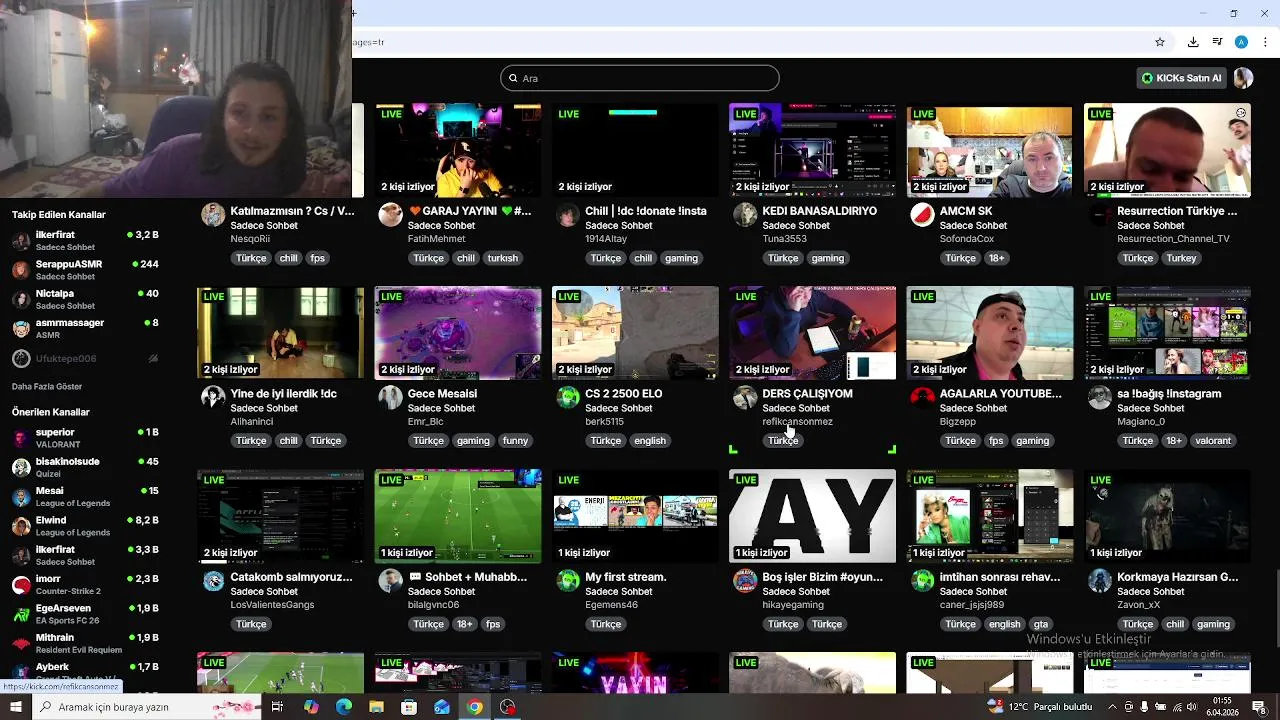Click SofondaCox streamer avatar
This screenshot has height=720, width=1280.
tap(923, 214)
